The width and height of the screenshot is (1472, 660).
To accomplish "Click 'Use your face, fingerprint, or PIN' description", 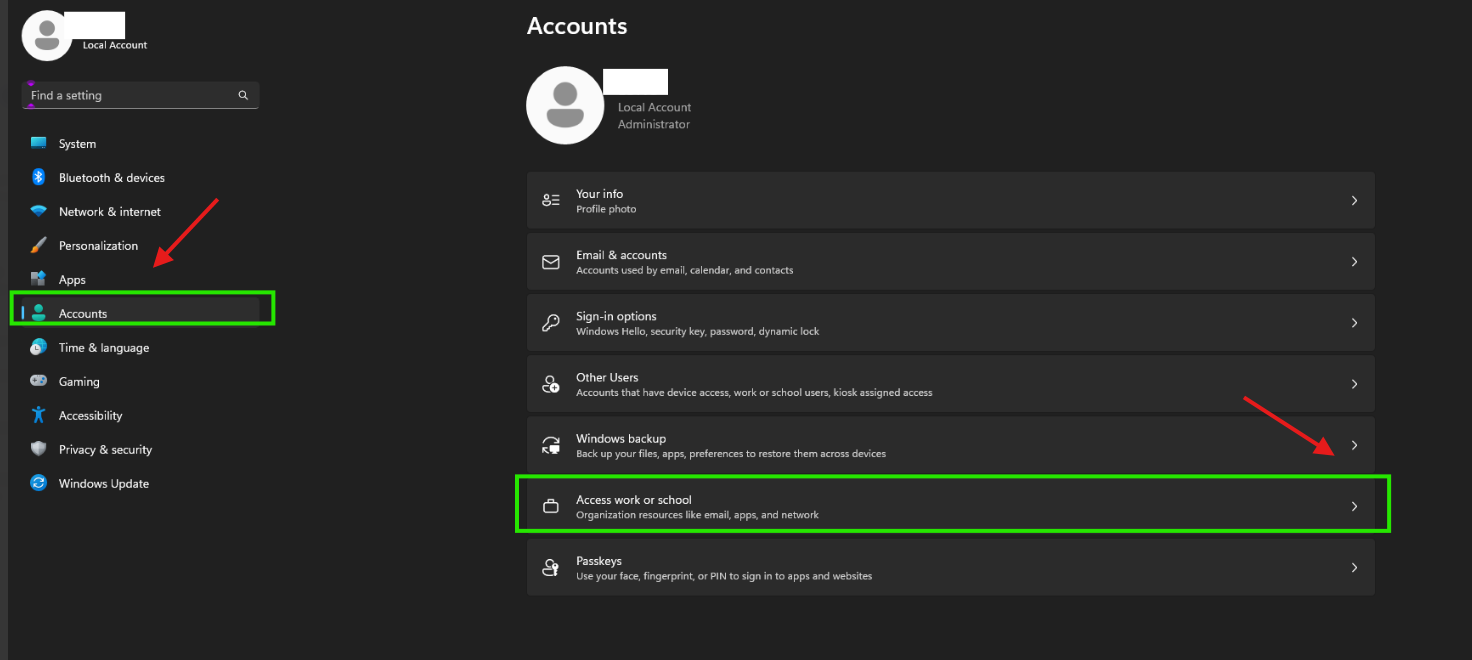I will point(724,576).
